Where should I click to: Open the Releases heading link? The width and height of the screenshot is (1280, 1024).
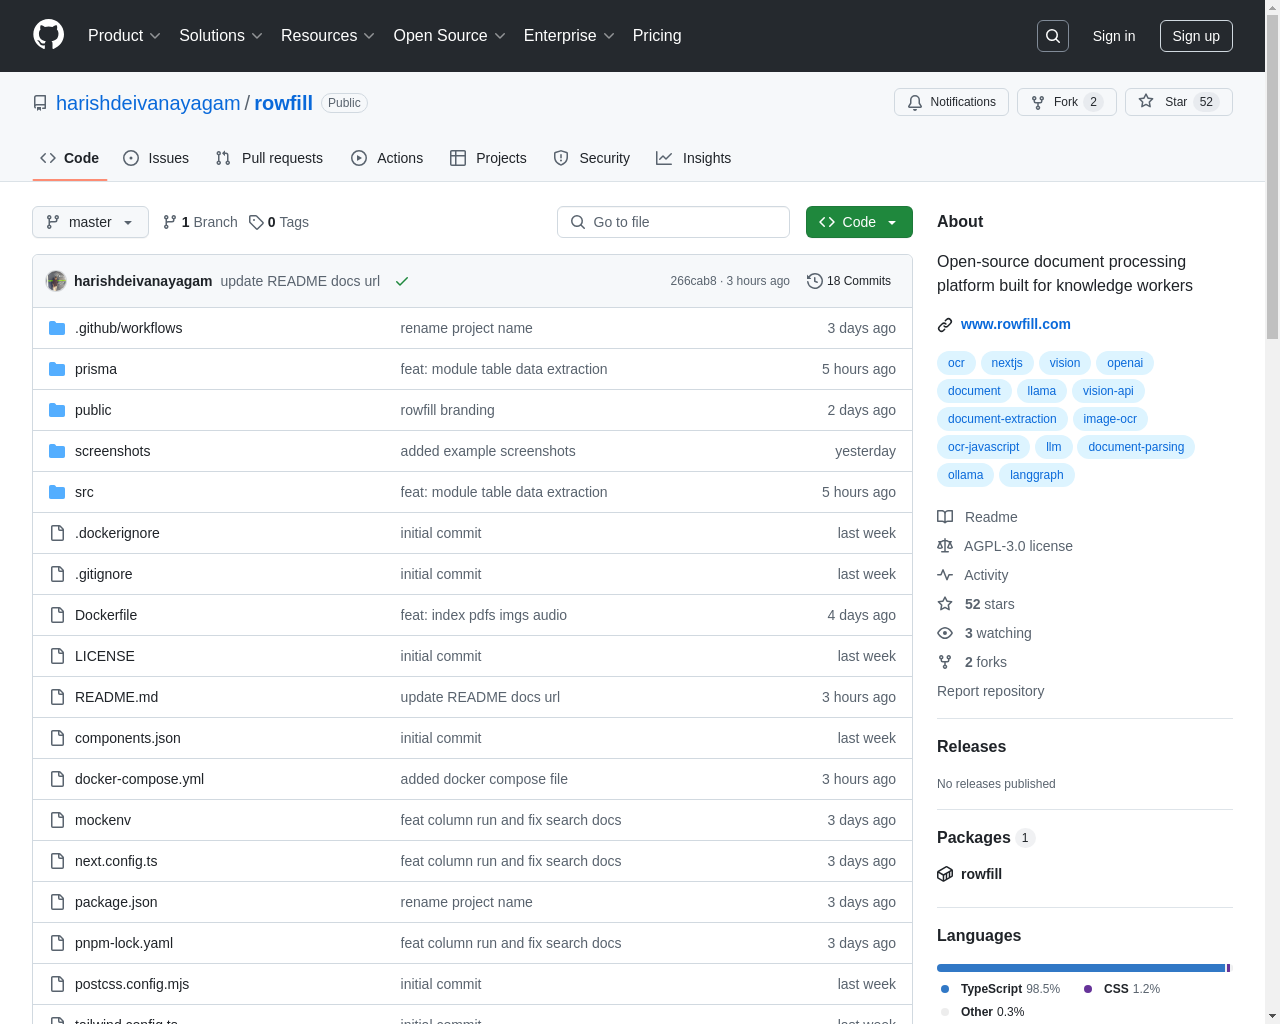tap(971, 747)
